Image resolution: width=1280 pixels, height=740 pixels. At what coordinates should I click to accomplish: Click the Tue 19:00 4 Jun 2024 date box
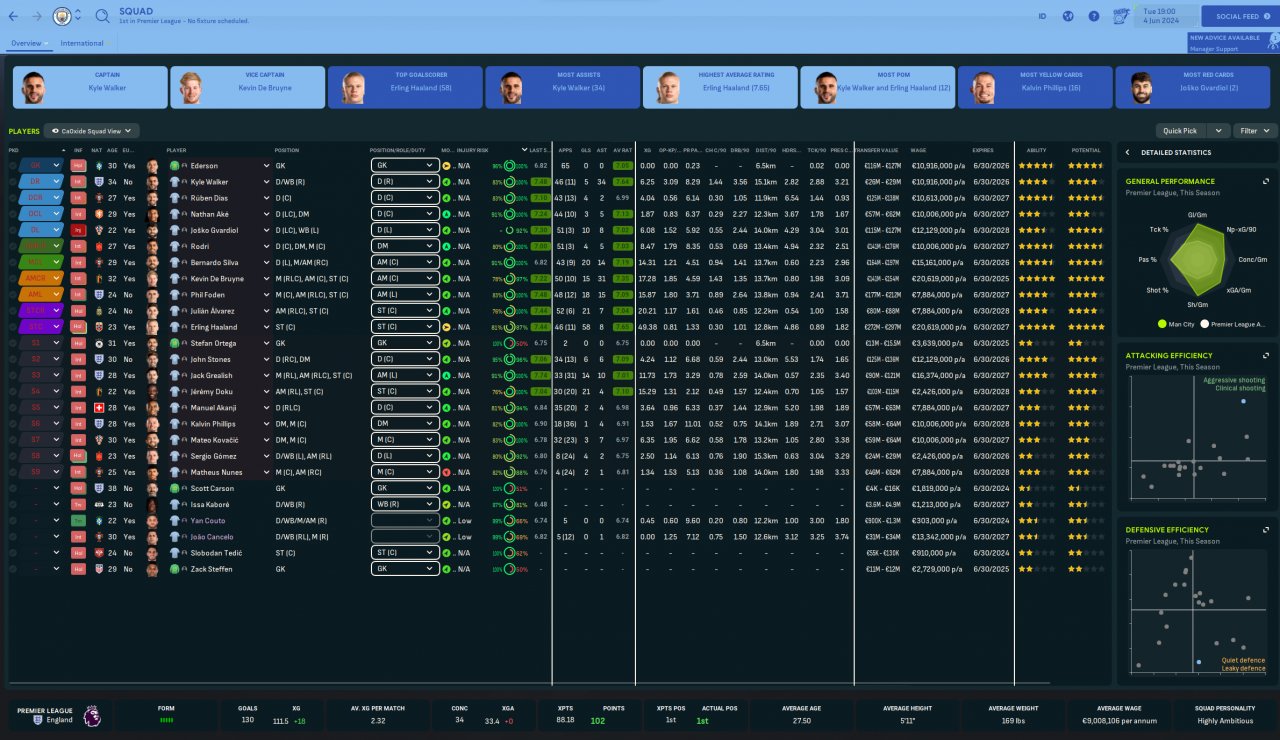tap(1168, 16)
